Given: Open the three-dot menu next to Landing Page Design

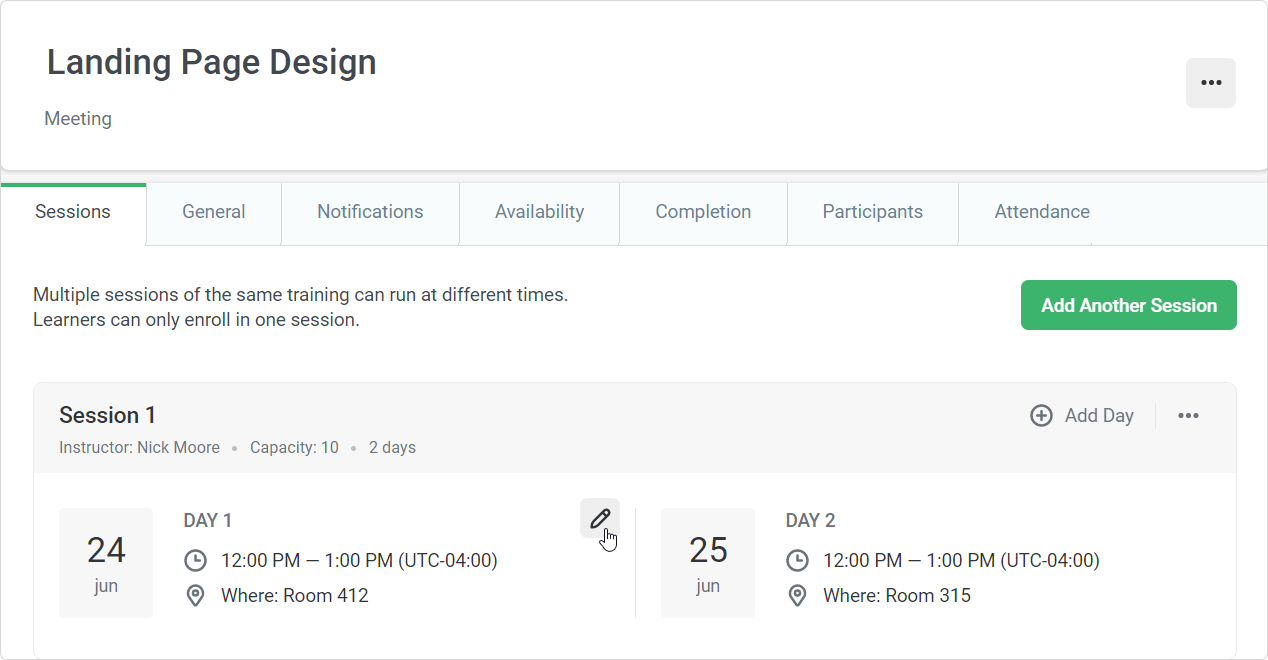Looking at the screenshot, I should click(1211, 83).
